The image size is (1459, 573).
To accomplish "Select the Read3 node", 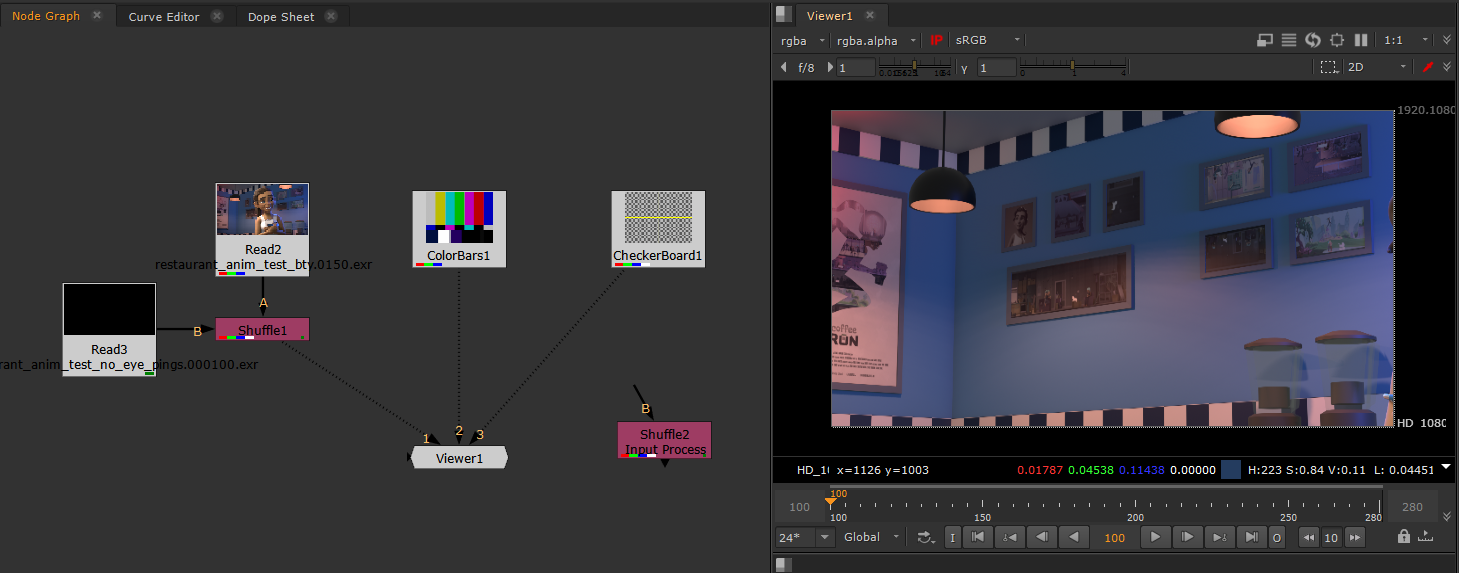I will (109, 329).
